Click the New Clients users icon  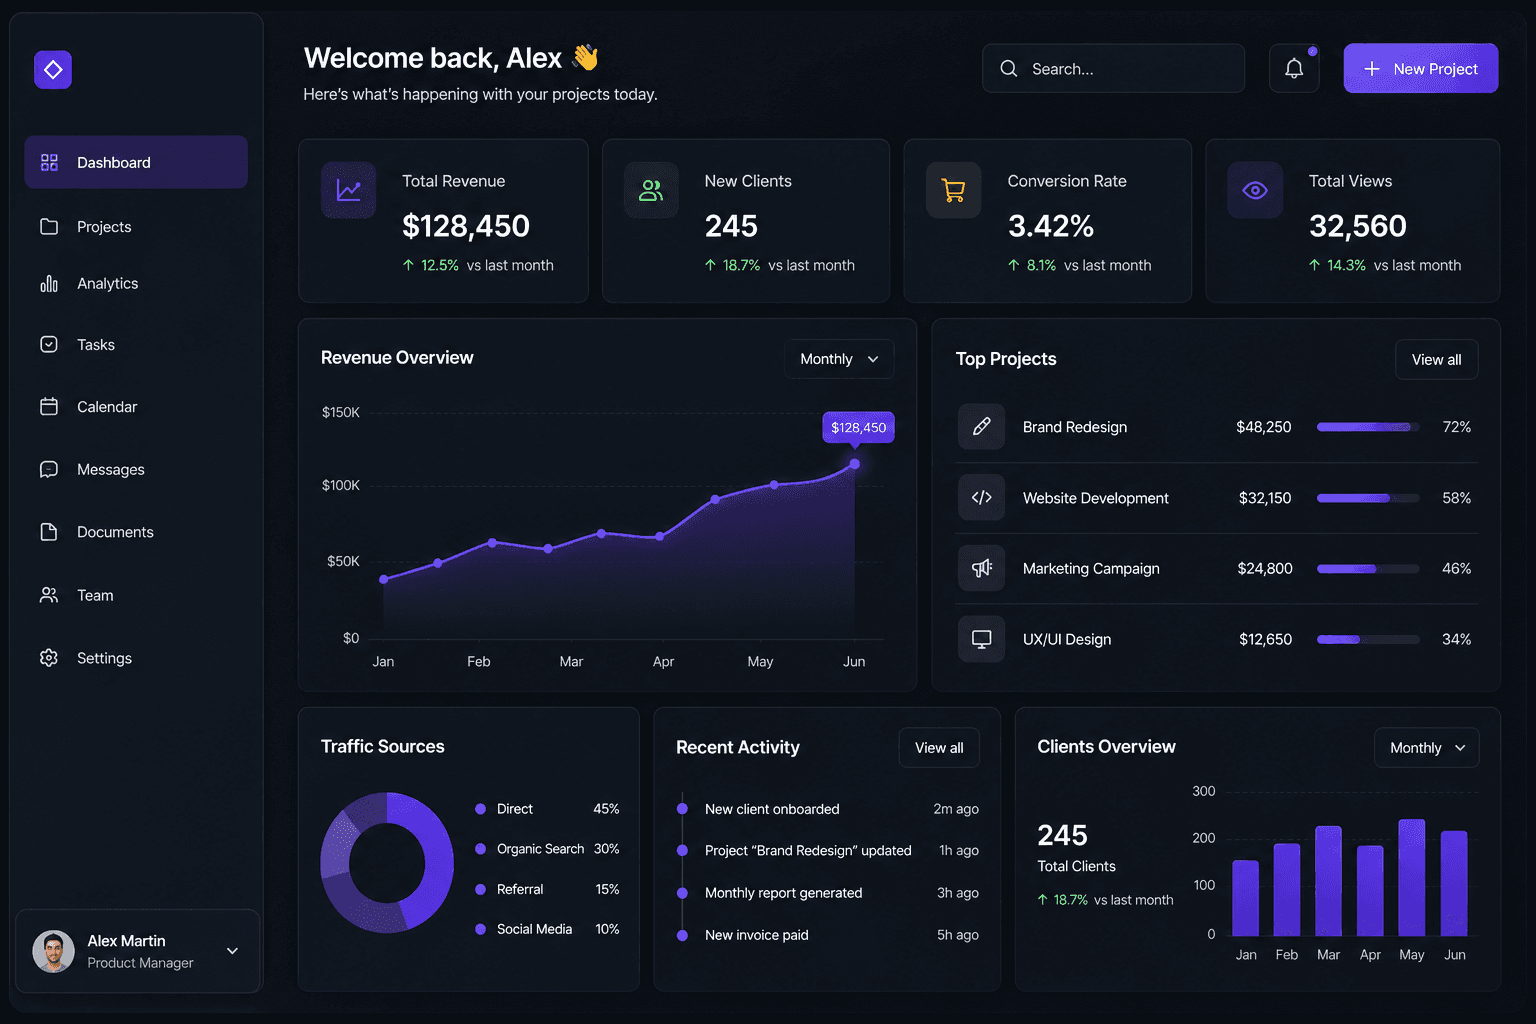click(x=651, y=190)
